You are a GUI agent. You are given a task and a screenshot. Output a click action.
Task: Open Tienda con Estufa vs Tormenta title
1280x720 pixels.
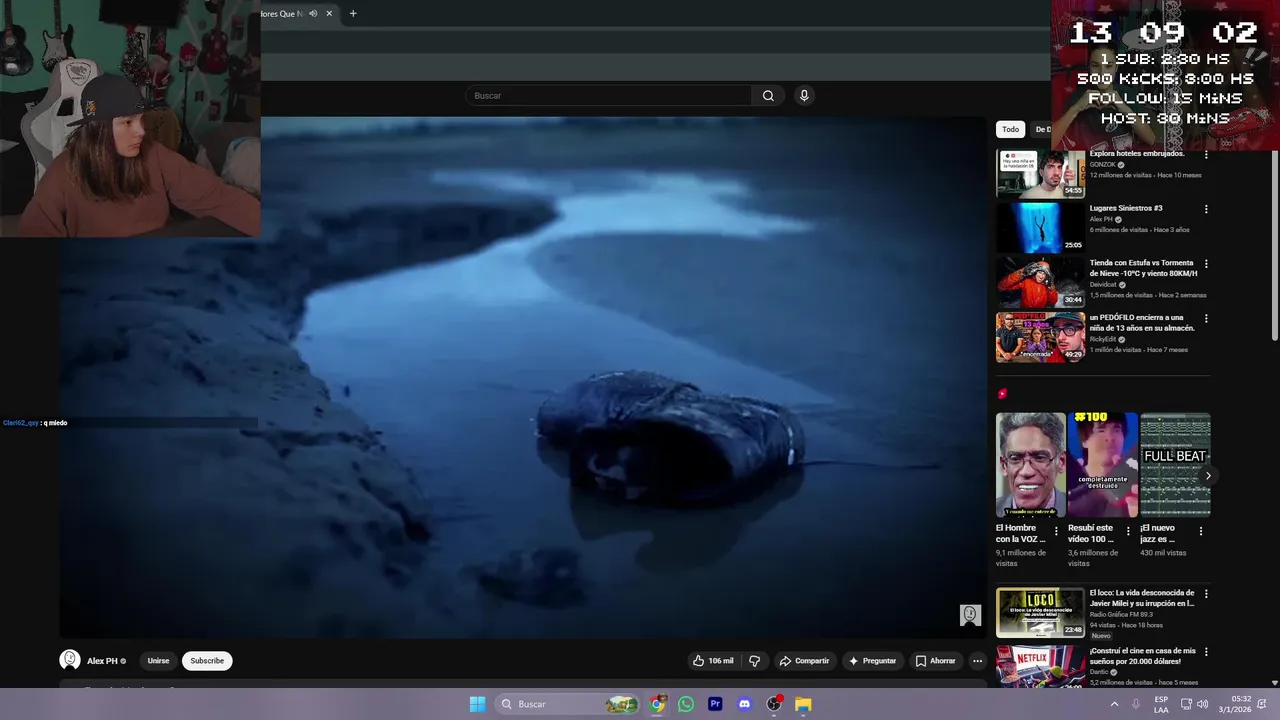pos(1143,268)
